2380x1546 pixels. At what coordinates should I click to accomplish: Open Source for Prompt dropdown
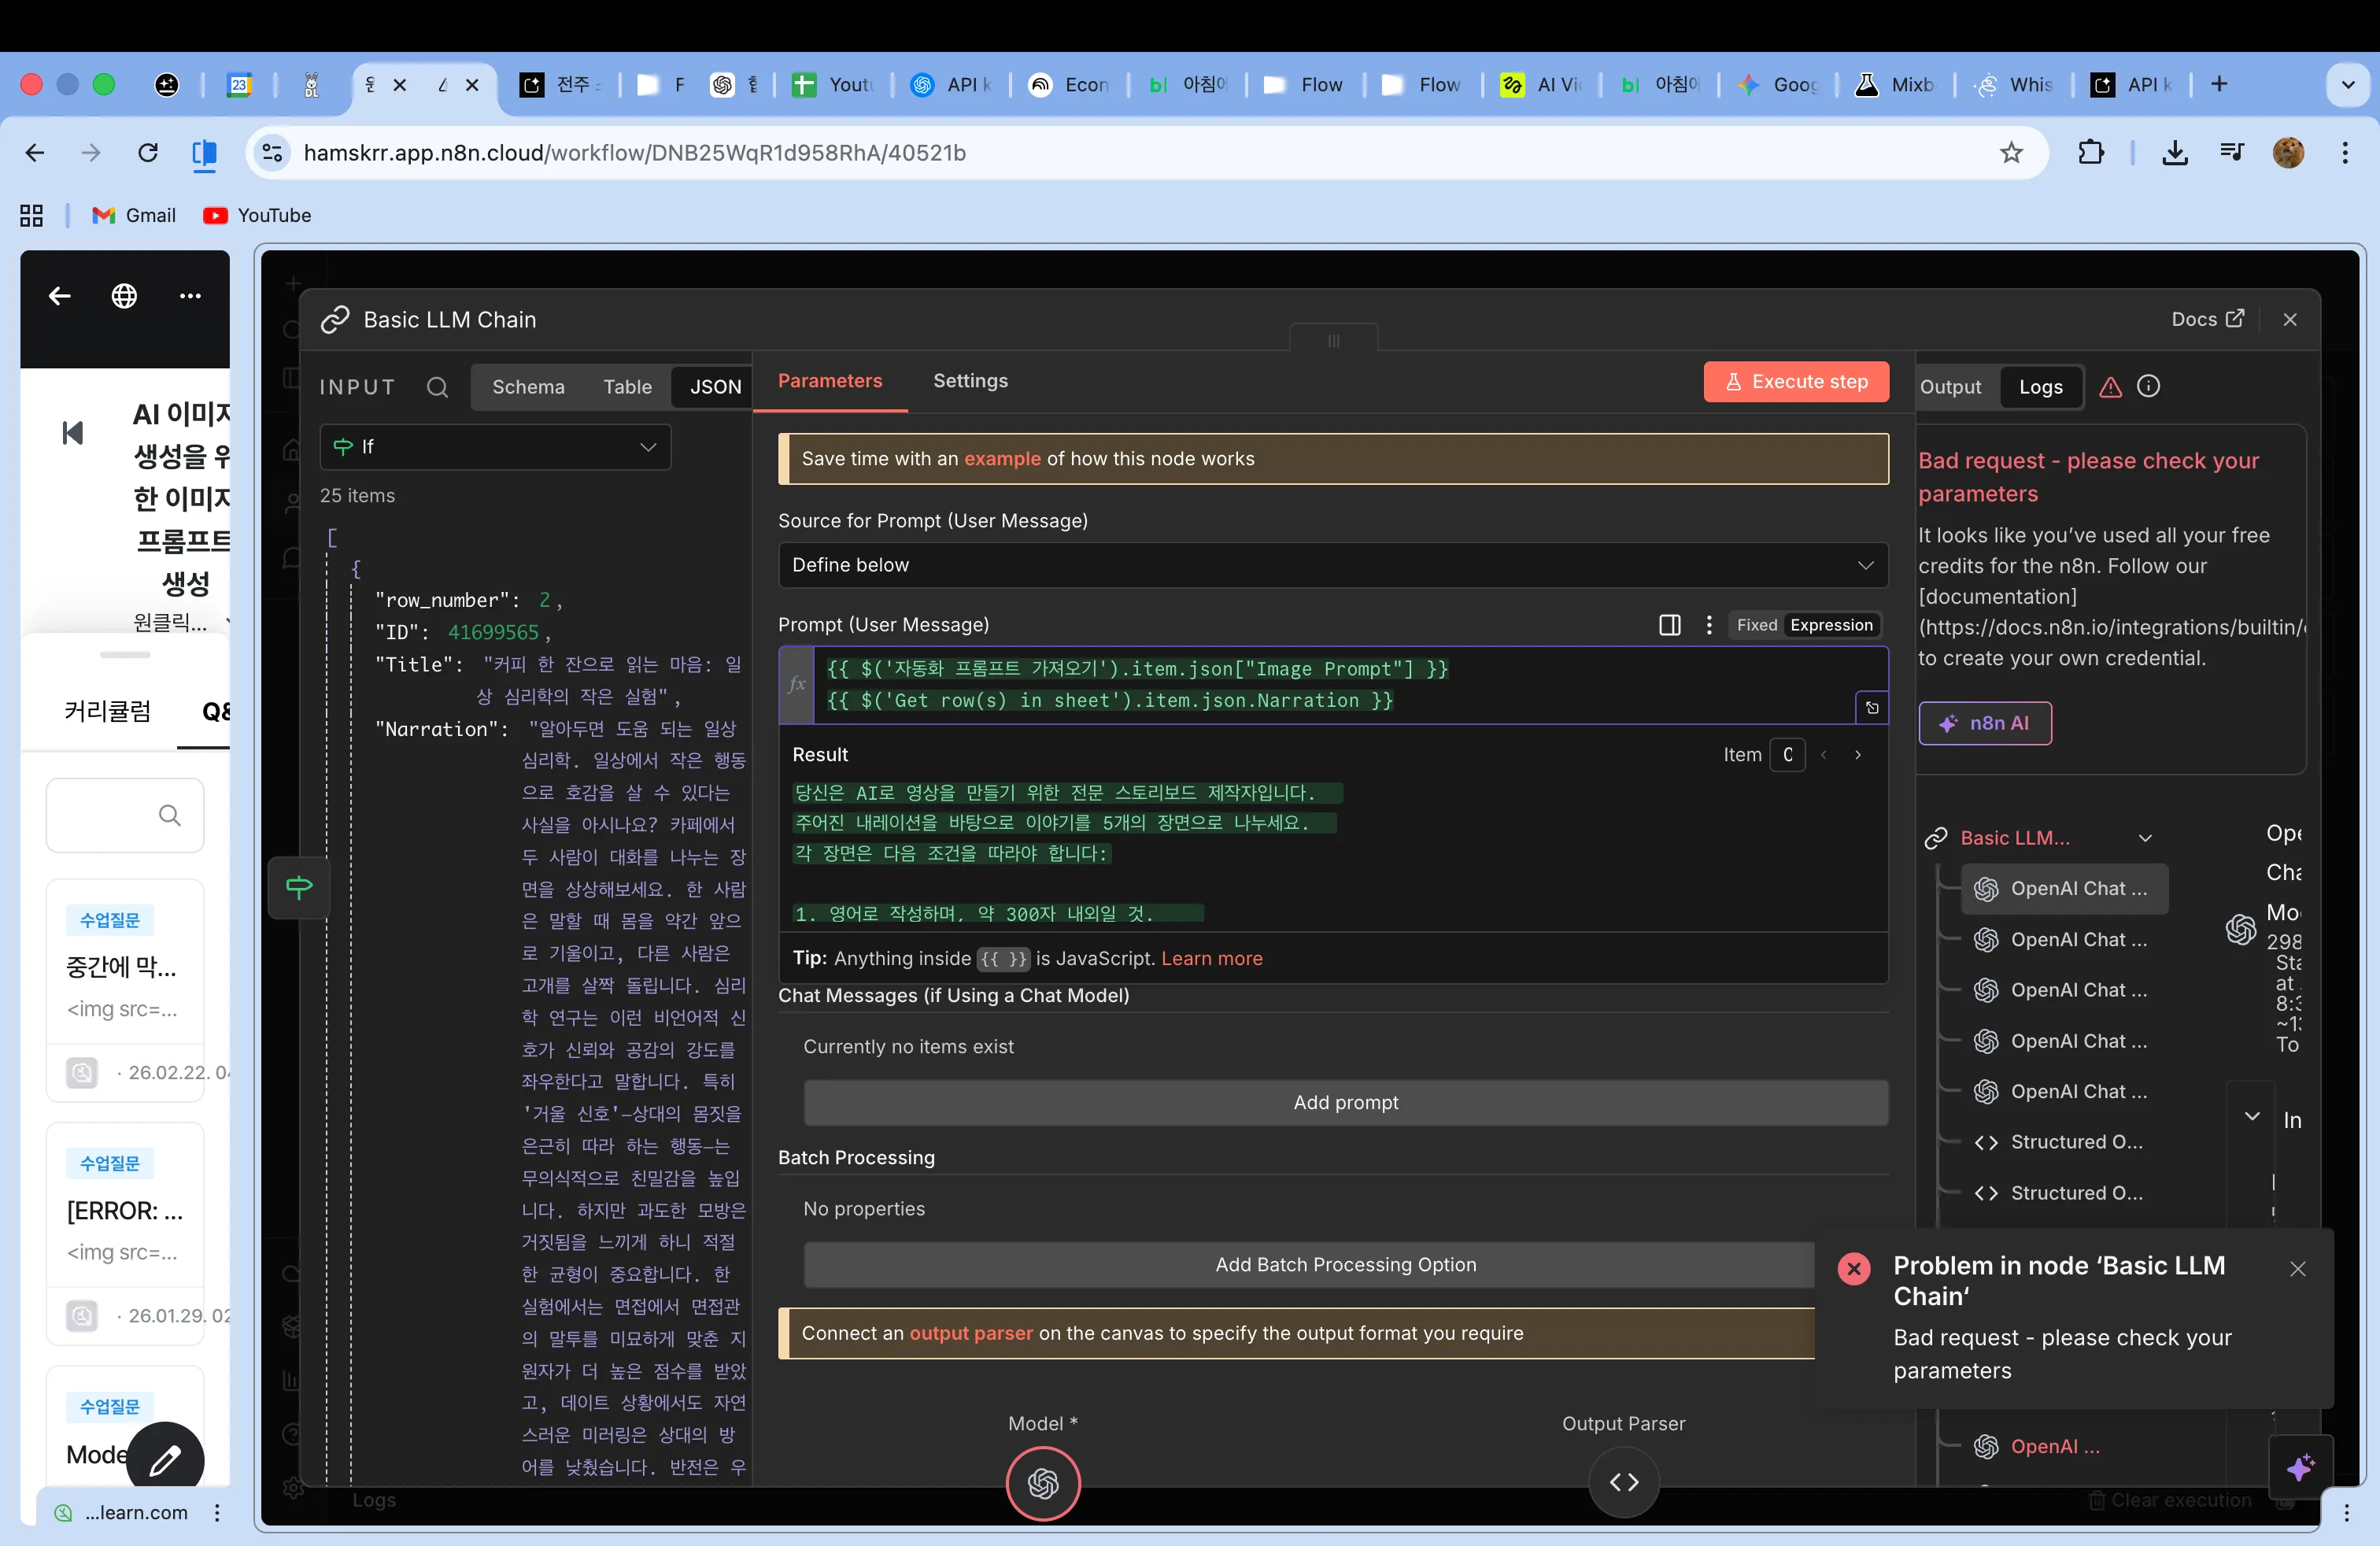pos(1332,565)
